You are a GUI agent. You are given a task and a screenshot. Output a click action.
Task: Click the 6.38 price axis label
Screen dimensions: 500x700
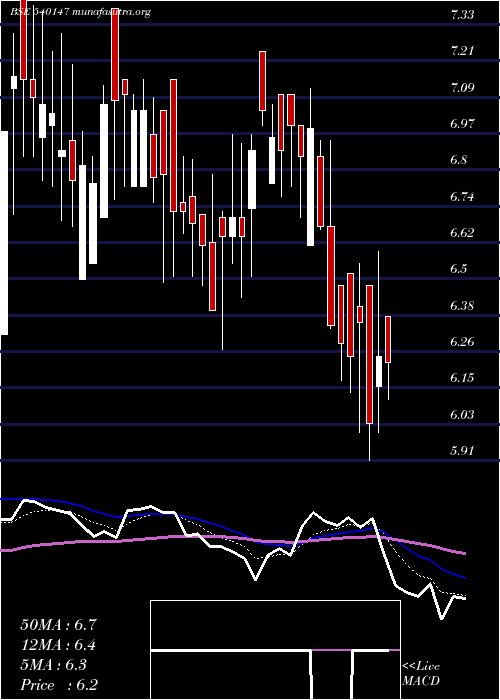coord(462,306)
